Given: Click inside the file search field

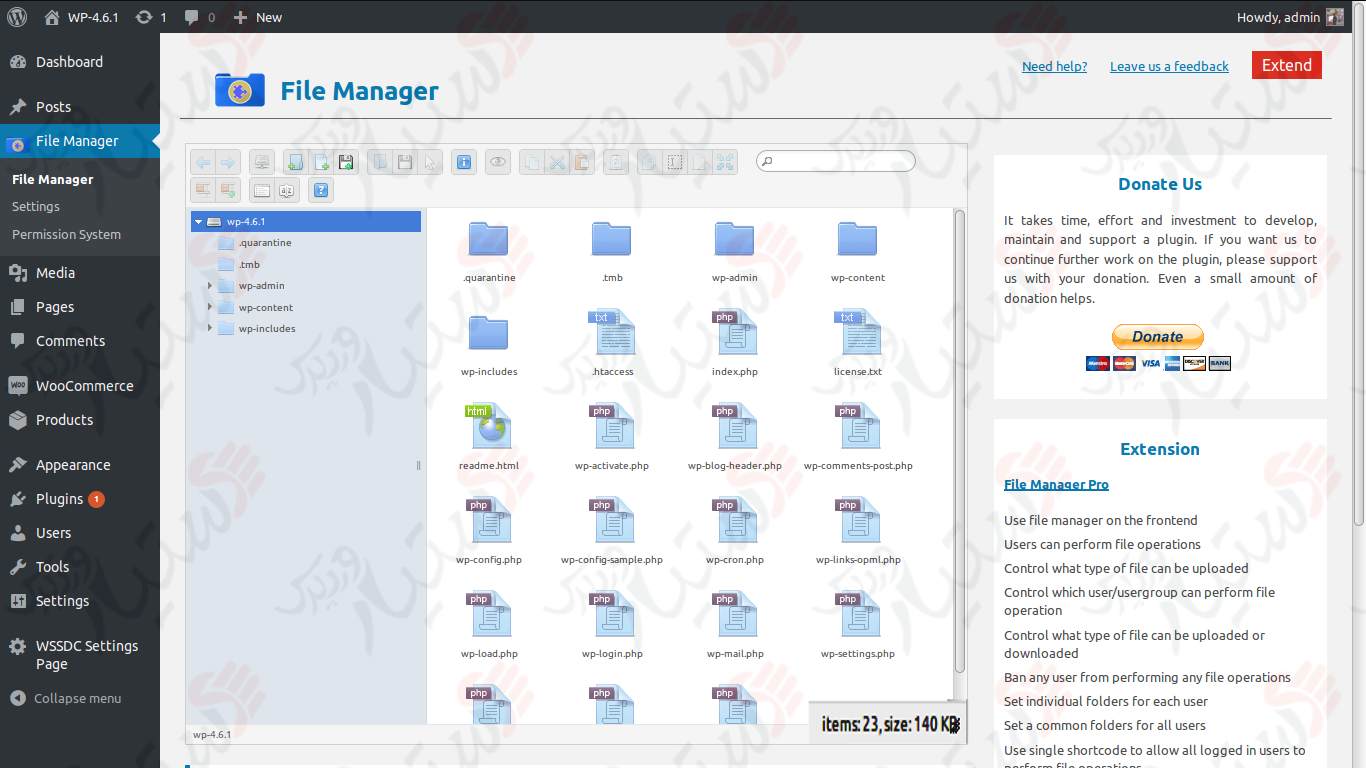Looking at the screenshot, I should (835, 161).
